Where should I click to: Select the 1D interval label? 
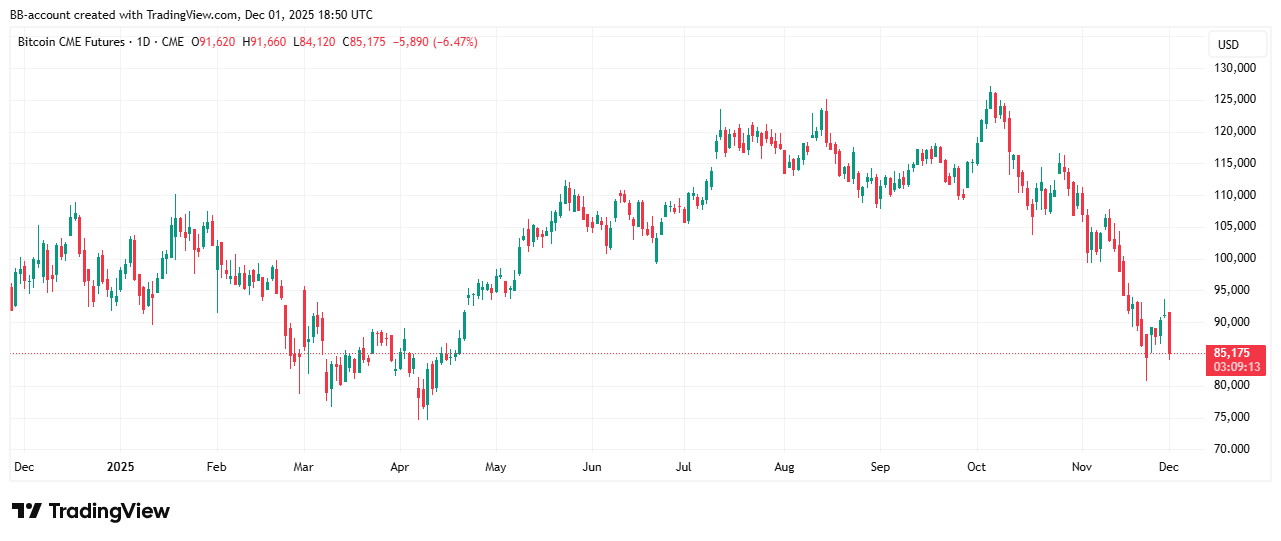tap(145, 42)
